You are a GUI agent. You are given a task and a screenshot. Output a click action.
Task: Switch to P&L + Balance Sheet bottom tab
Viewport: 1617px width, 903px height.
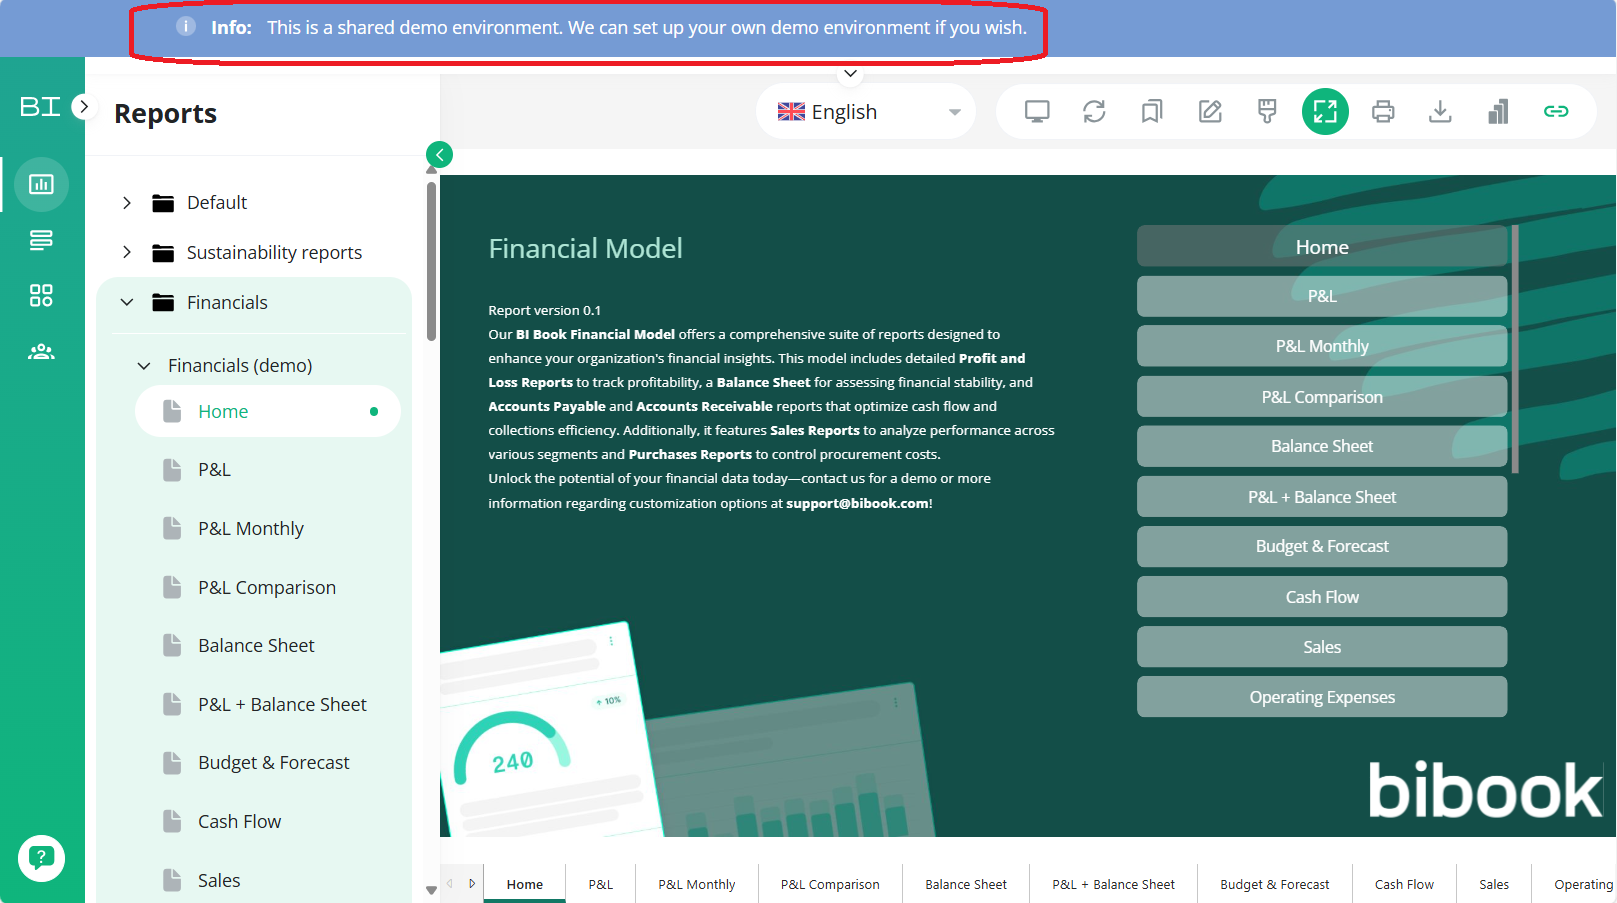1114,884
